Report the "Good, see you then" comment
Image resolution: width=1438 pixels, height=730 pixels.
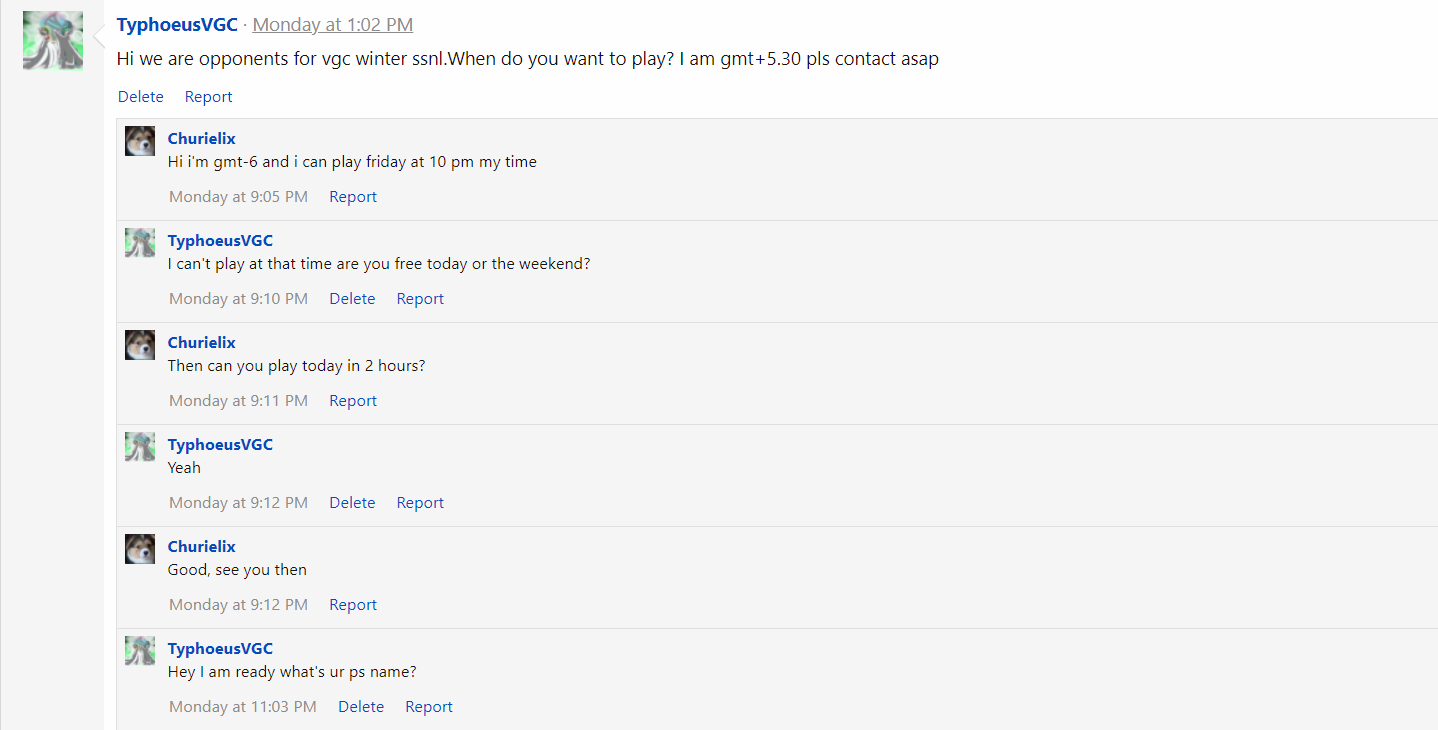353,605
